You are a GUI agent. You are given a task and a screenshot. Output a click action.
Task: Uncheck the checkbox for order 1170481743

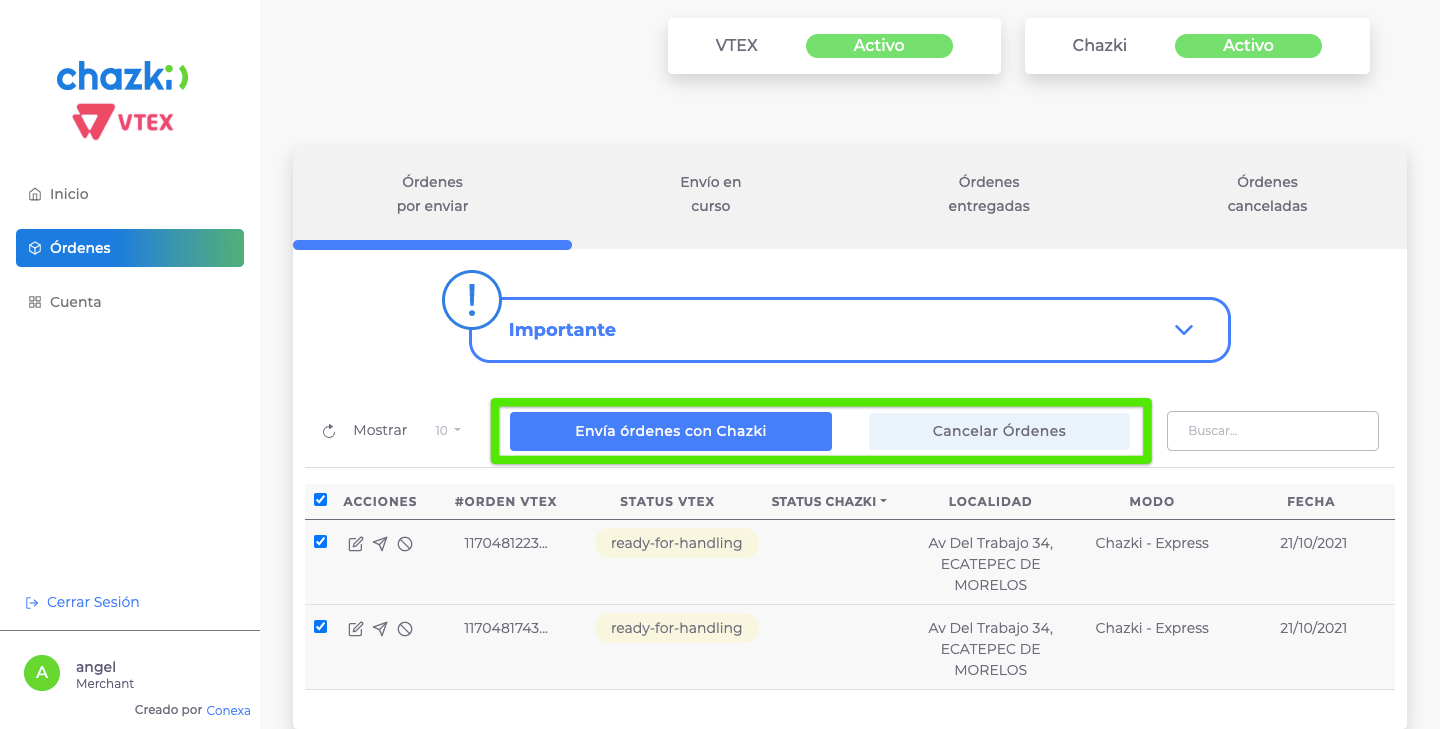320,626
